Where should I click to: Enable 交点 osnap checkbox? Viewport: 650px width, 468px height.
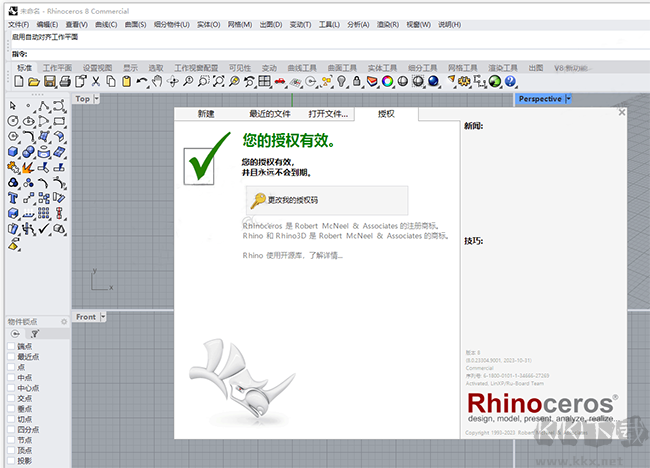(11, 398)
